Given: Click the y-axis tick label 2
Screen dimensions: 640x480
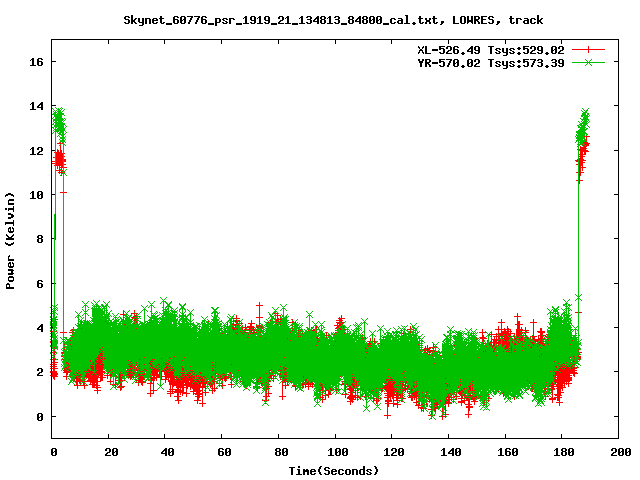Looking at the screenshot, I should [40, 372].
